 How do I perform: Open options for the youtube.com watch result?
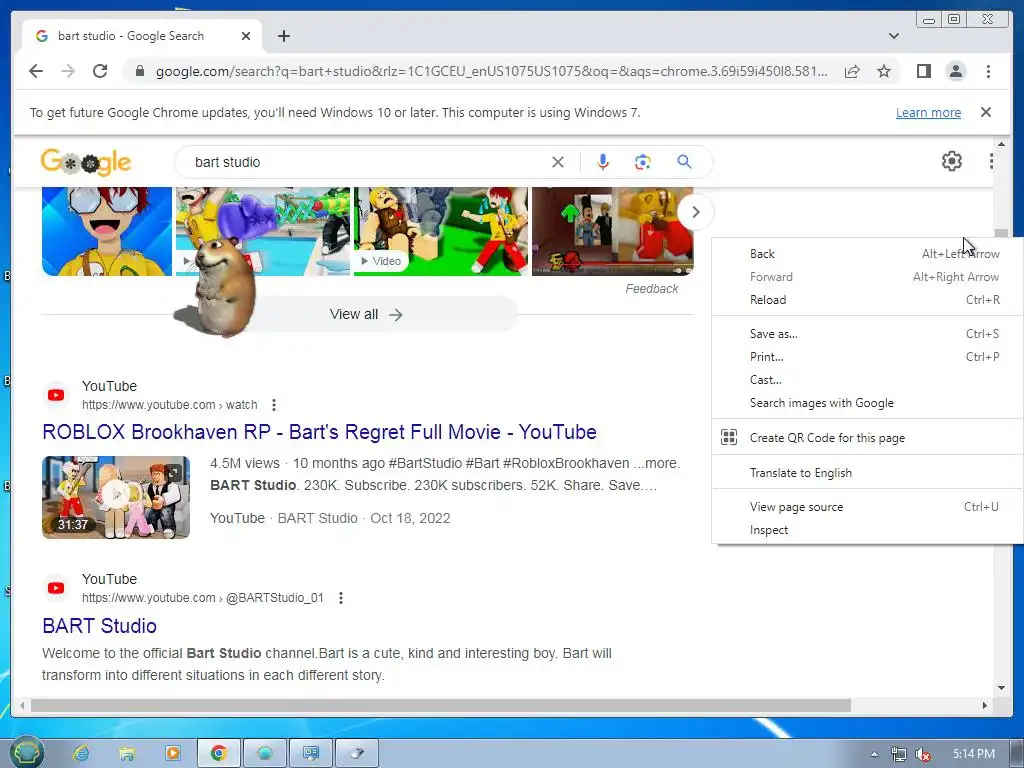[274, 405]
